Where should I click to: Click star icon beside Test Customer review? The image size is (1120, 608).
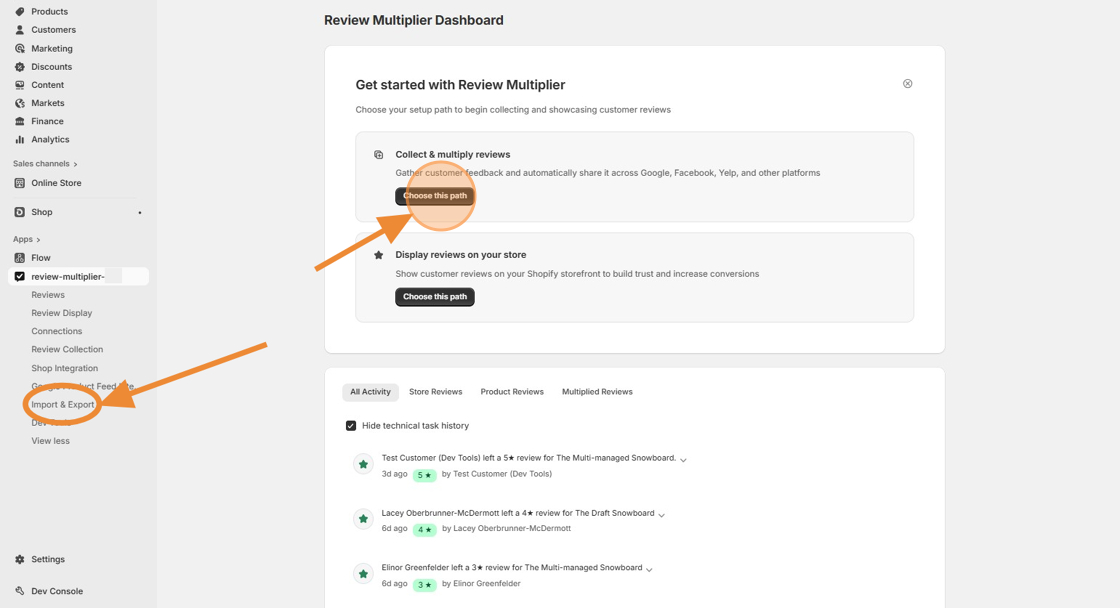[x=364, y=464]
